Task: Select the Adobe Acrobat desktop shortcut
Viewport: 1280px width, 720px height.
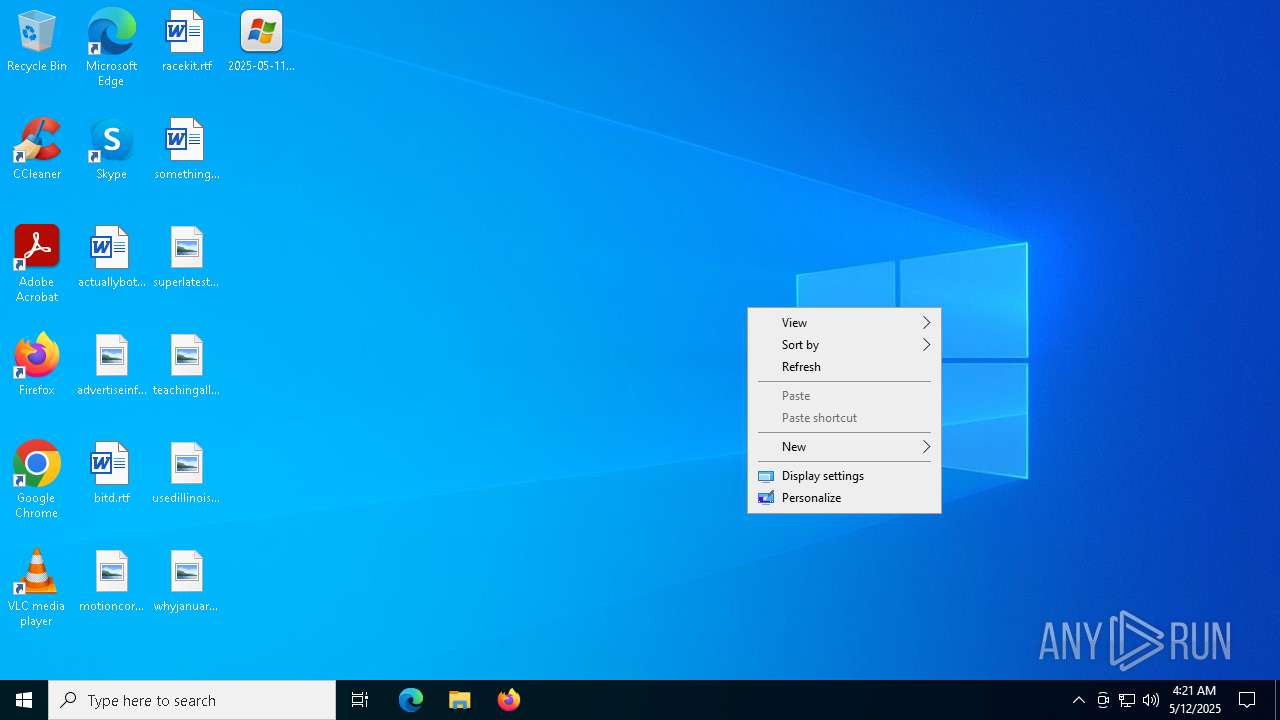Action: pyautogui.click(x=37, y=264)
